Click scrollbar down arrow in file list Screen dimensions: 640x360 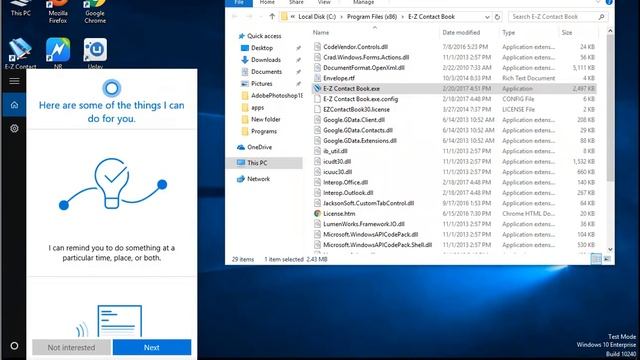point(610,249)
